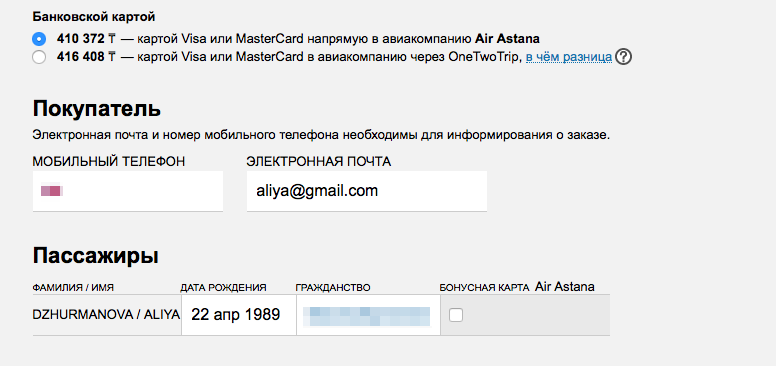
Task: Click the Покупатель section heading
Action: [97, 109]
